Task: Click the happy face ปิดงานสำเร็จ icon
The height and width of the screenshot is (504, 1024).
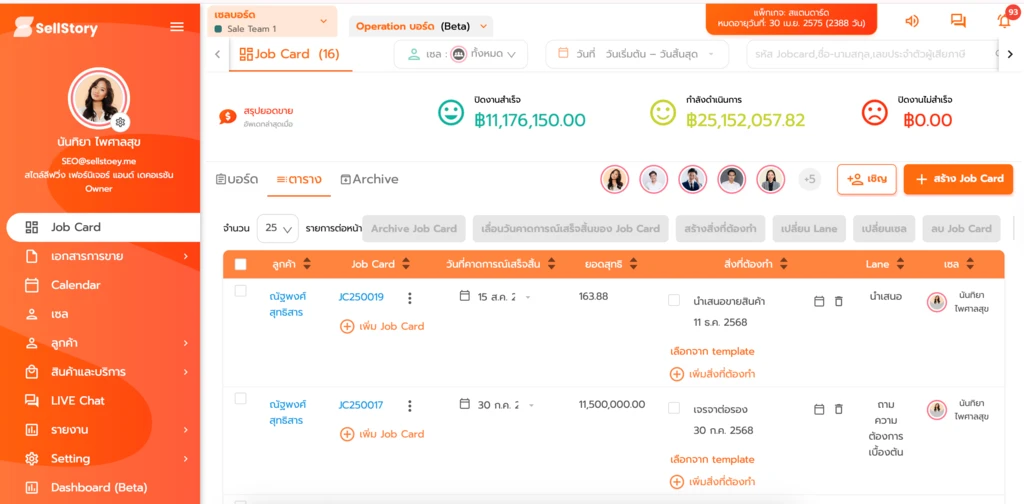Action: click(451, 113)
